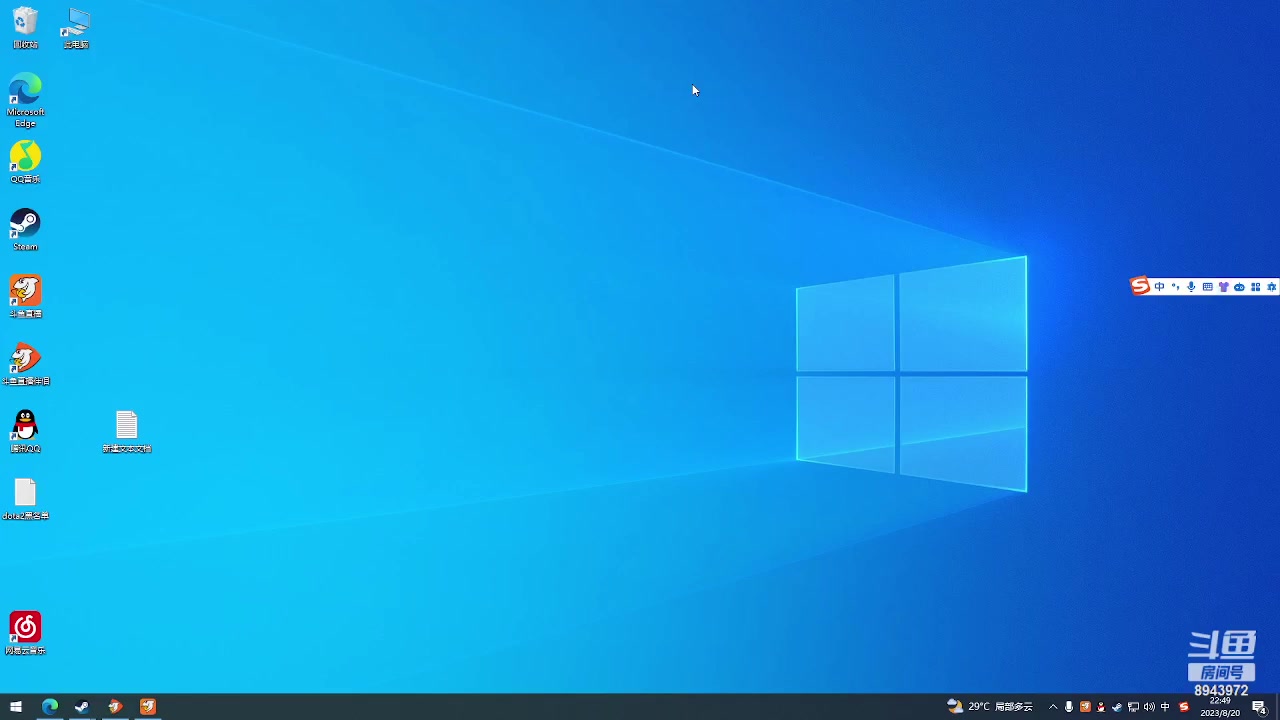Select the Tencent QQ penguin desktop shortcut
Image resolution: width=1280 pixels, height=720 pixels.
[x=25, y=431]
